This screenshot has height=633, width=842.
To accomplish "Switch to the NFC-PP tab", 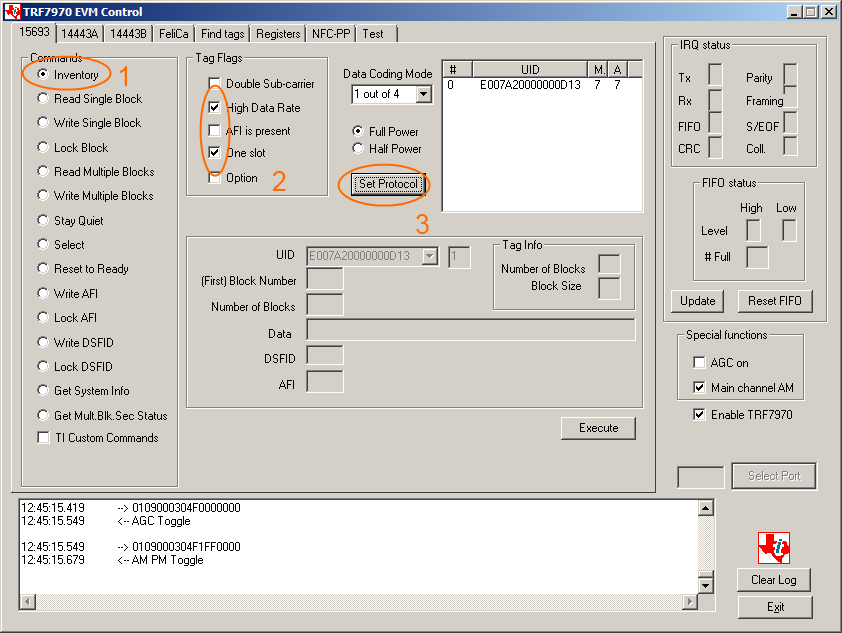I will pyautogui.click(x=331, y=34).
